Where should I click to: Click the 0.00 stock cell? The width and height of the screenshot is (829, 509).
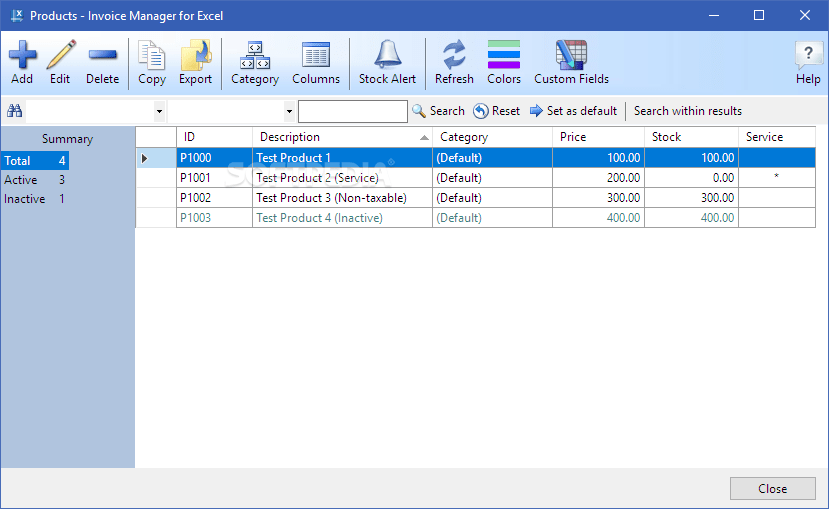coord(692,178)
